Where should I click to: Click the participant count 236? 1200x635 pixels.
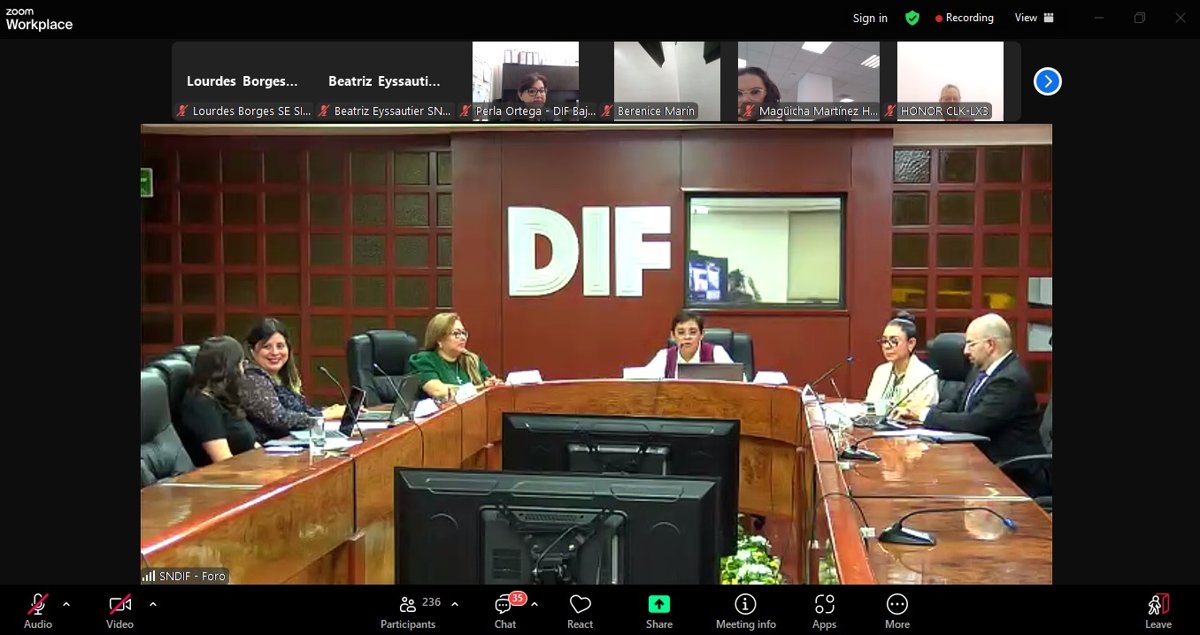432,603
